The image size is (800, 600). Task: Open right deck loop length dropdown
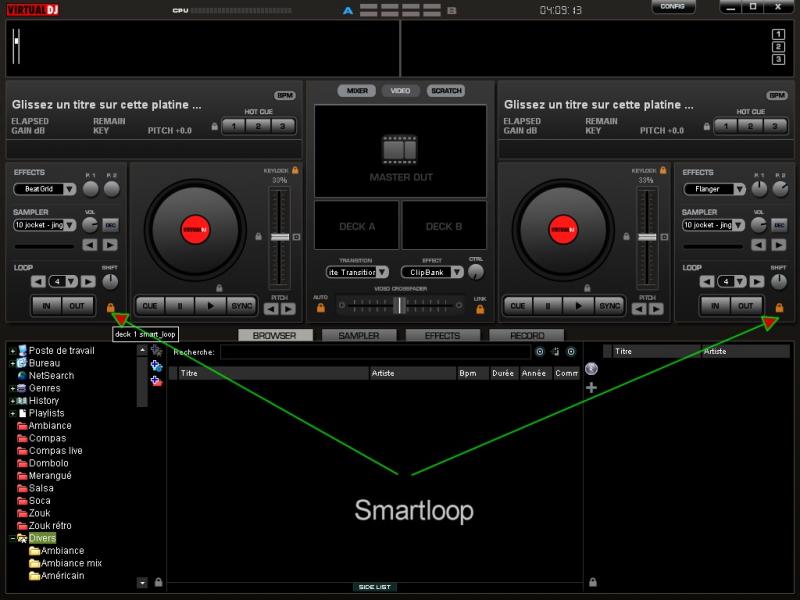(732, 281)
